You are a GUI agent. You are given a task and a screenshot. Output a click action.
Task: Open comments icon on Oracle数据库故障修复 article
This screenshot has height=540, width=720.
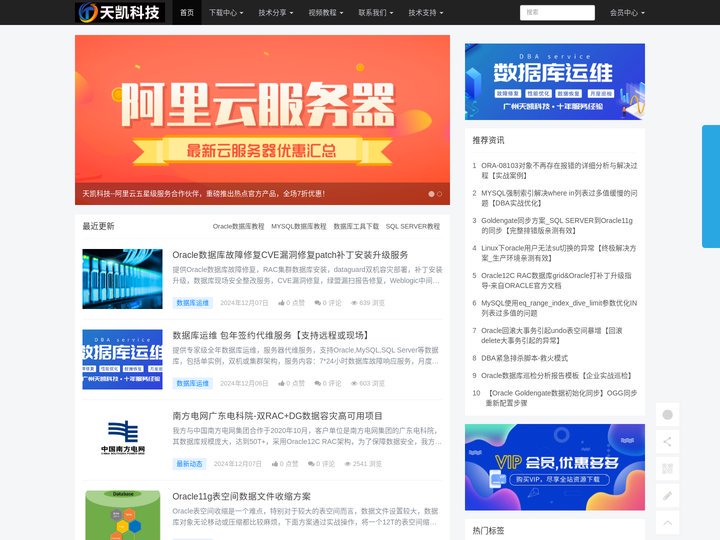317,303
